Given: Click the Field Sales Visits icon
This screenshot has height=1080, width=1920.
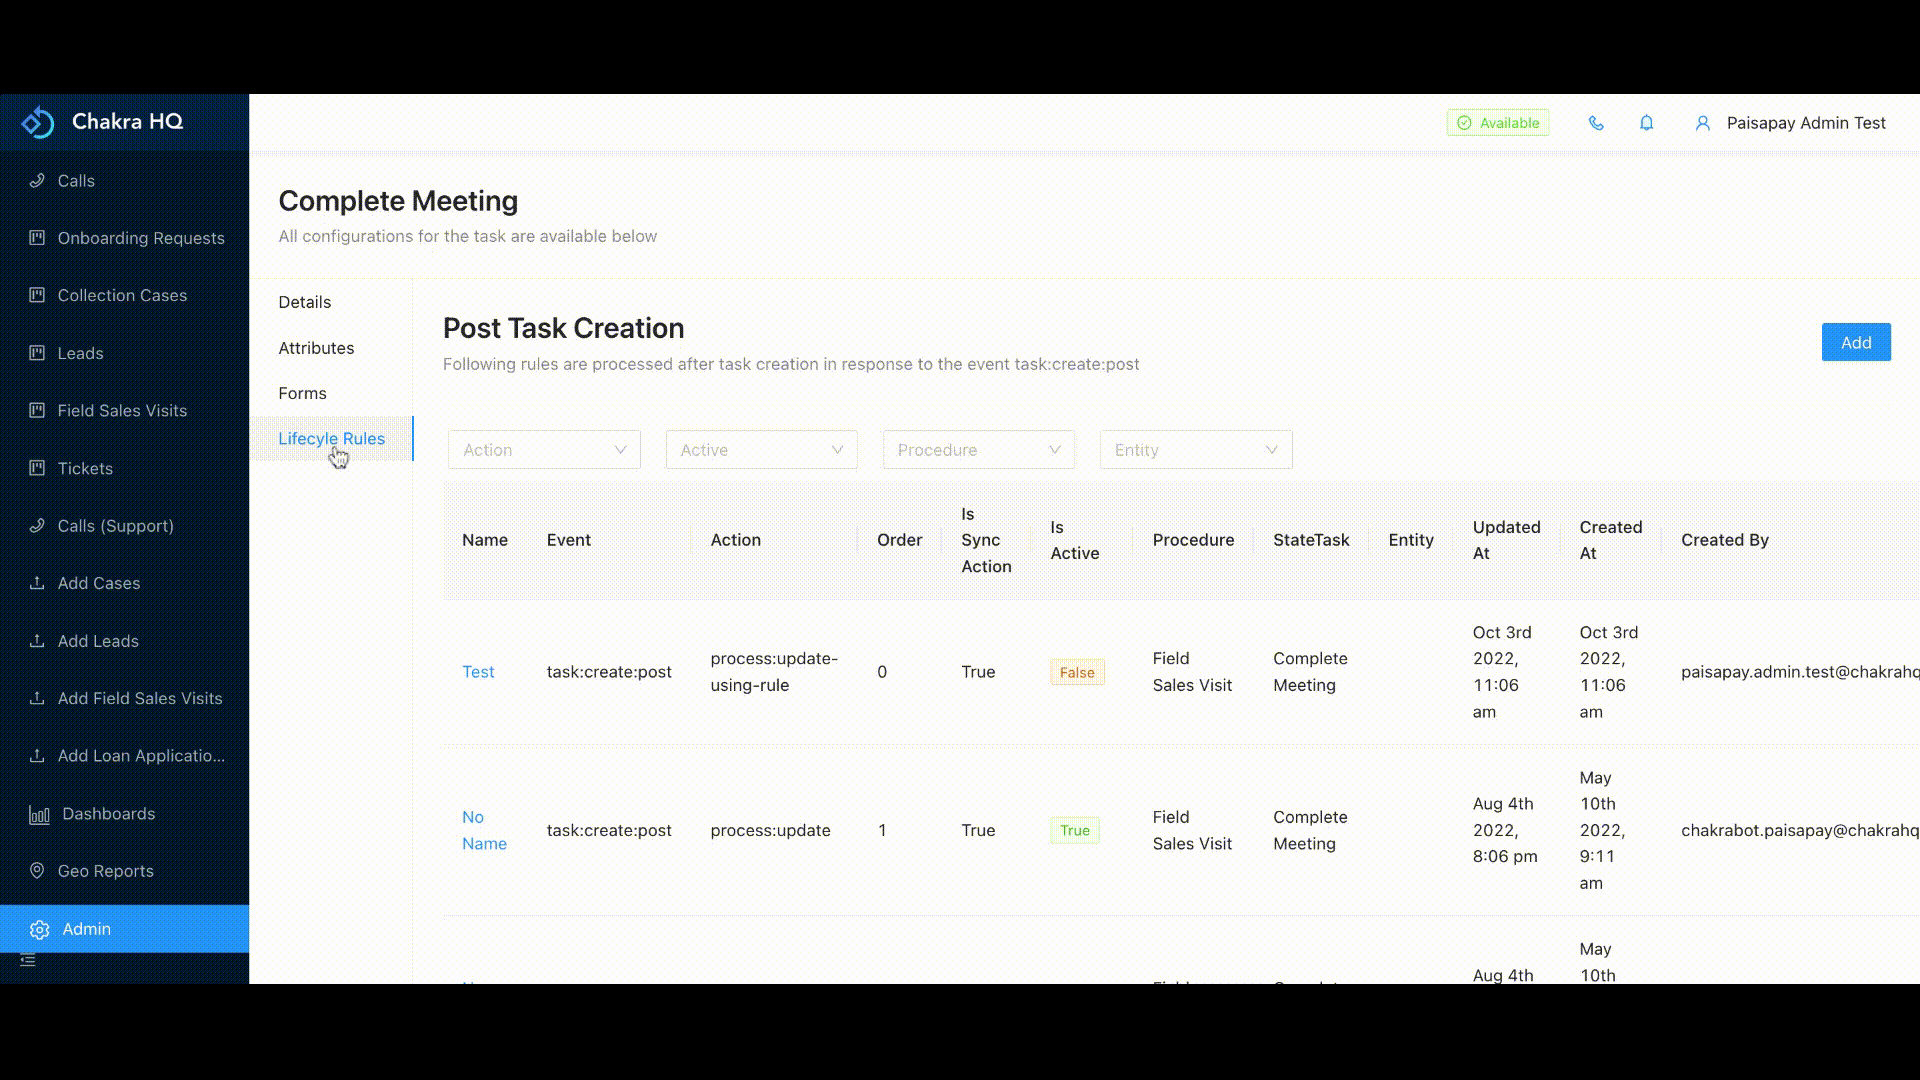Looking at the screenshot, I should tap(36, 410).
